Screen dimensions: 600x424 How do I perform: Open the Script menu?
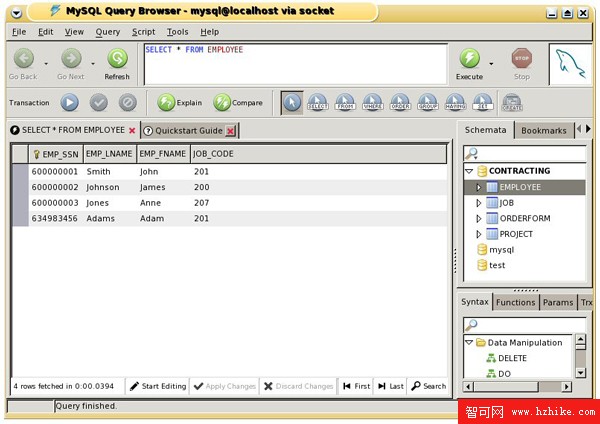143,32
